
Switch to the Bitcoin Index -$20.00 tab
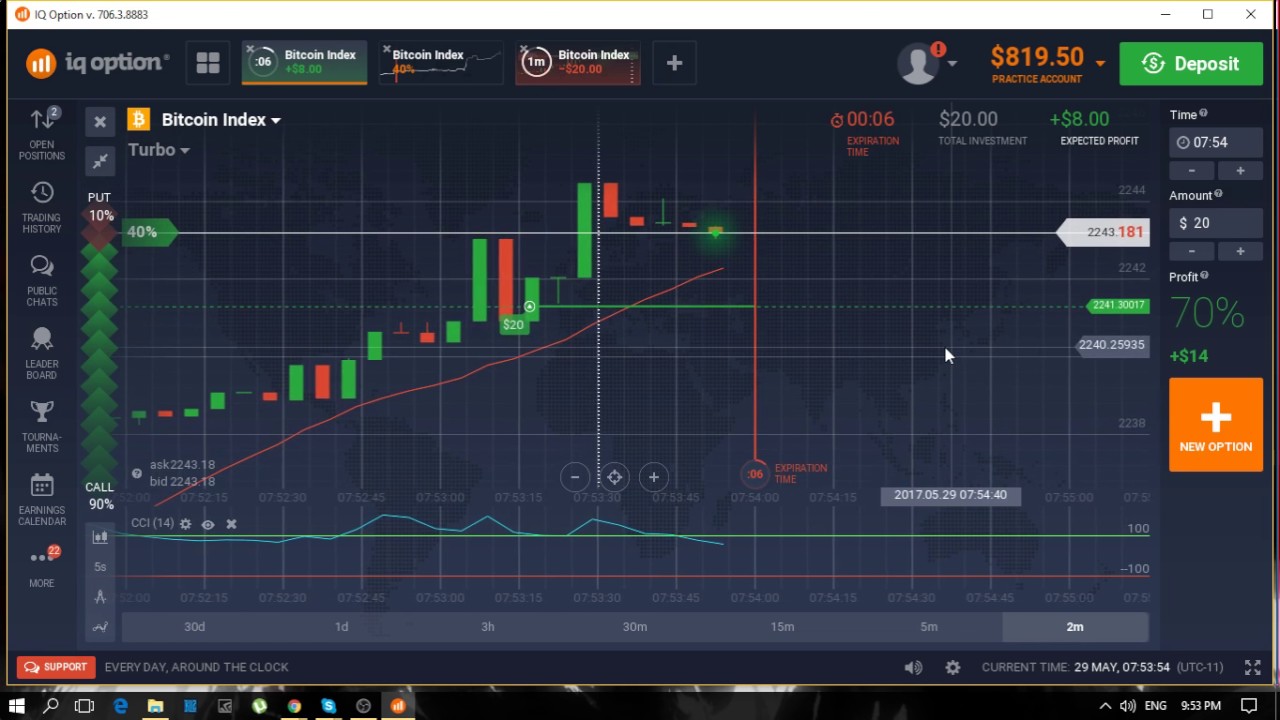[x=578, y=63]
